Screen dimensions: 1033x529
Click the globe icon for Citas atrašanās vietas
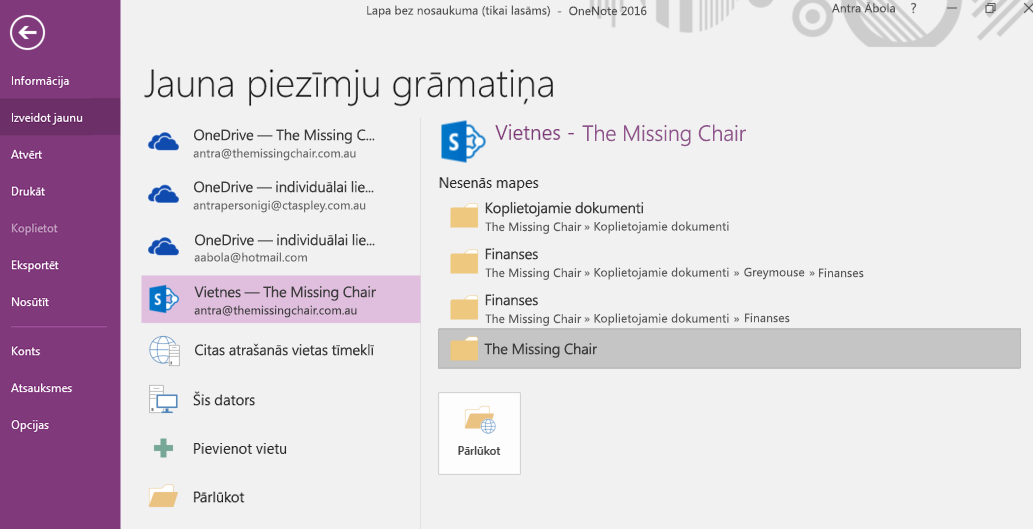click(x=164, y=350)
